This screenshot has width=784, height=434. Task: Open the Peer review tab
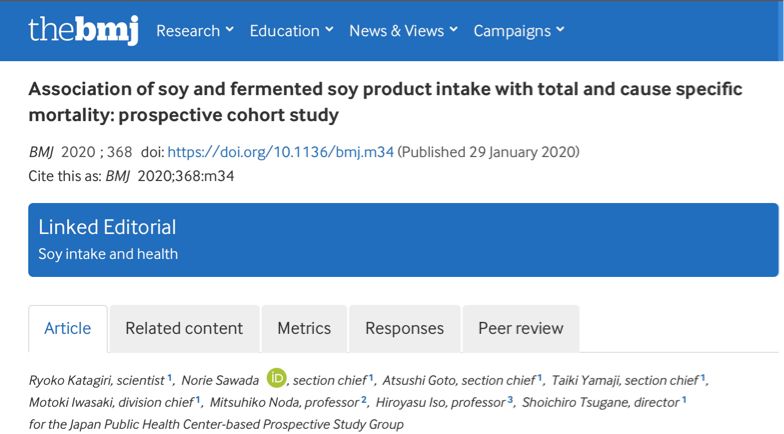(x=520, y=328)
